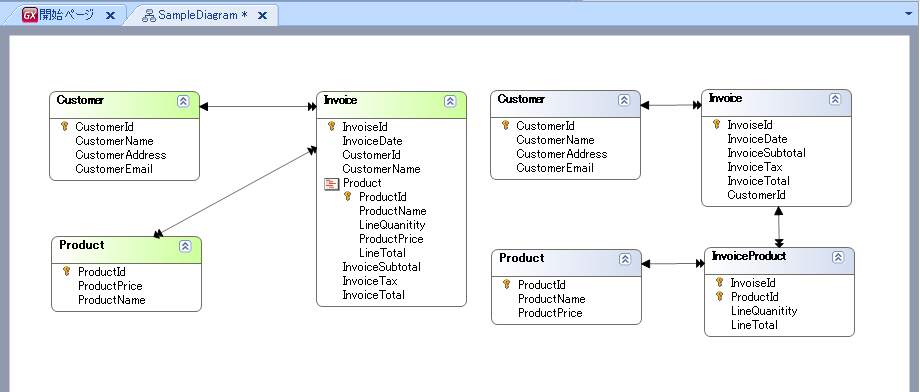The width and height of the screenshot is (920, 392).
Task: Select CustomerId in green Invoice table
Action: (371, 155)
